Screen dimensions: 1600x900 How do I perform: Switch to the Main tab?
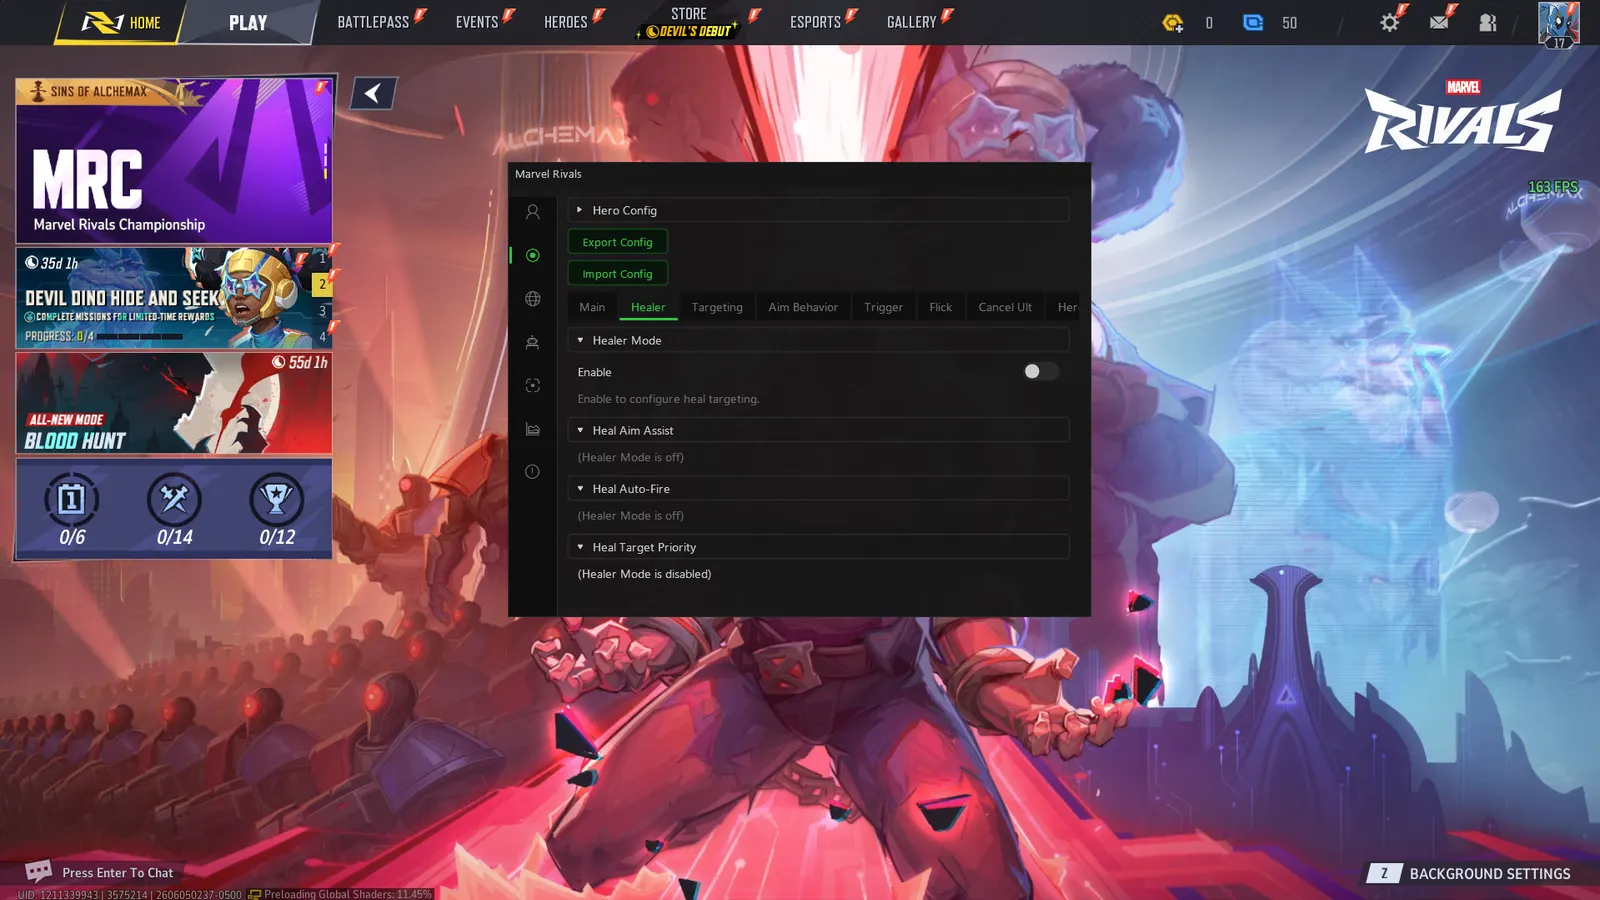pos(592,307)
